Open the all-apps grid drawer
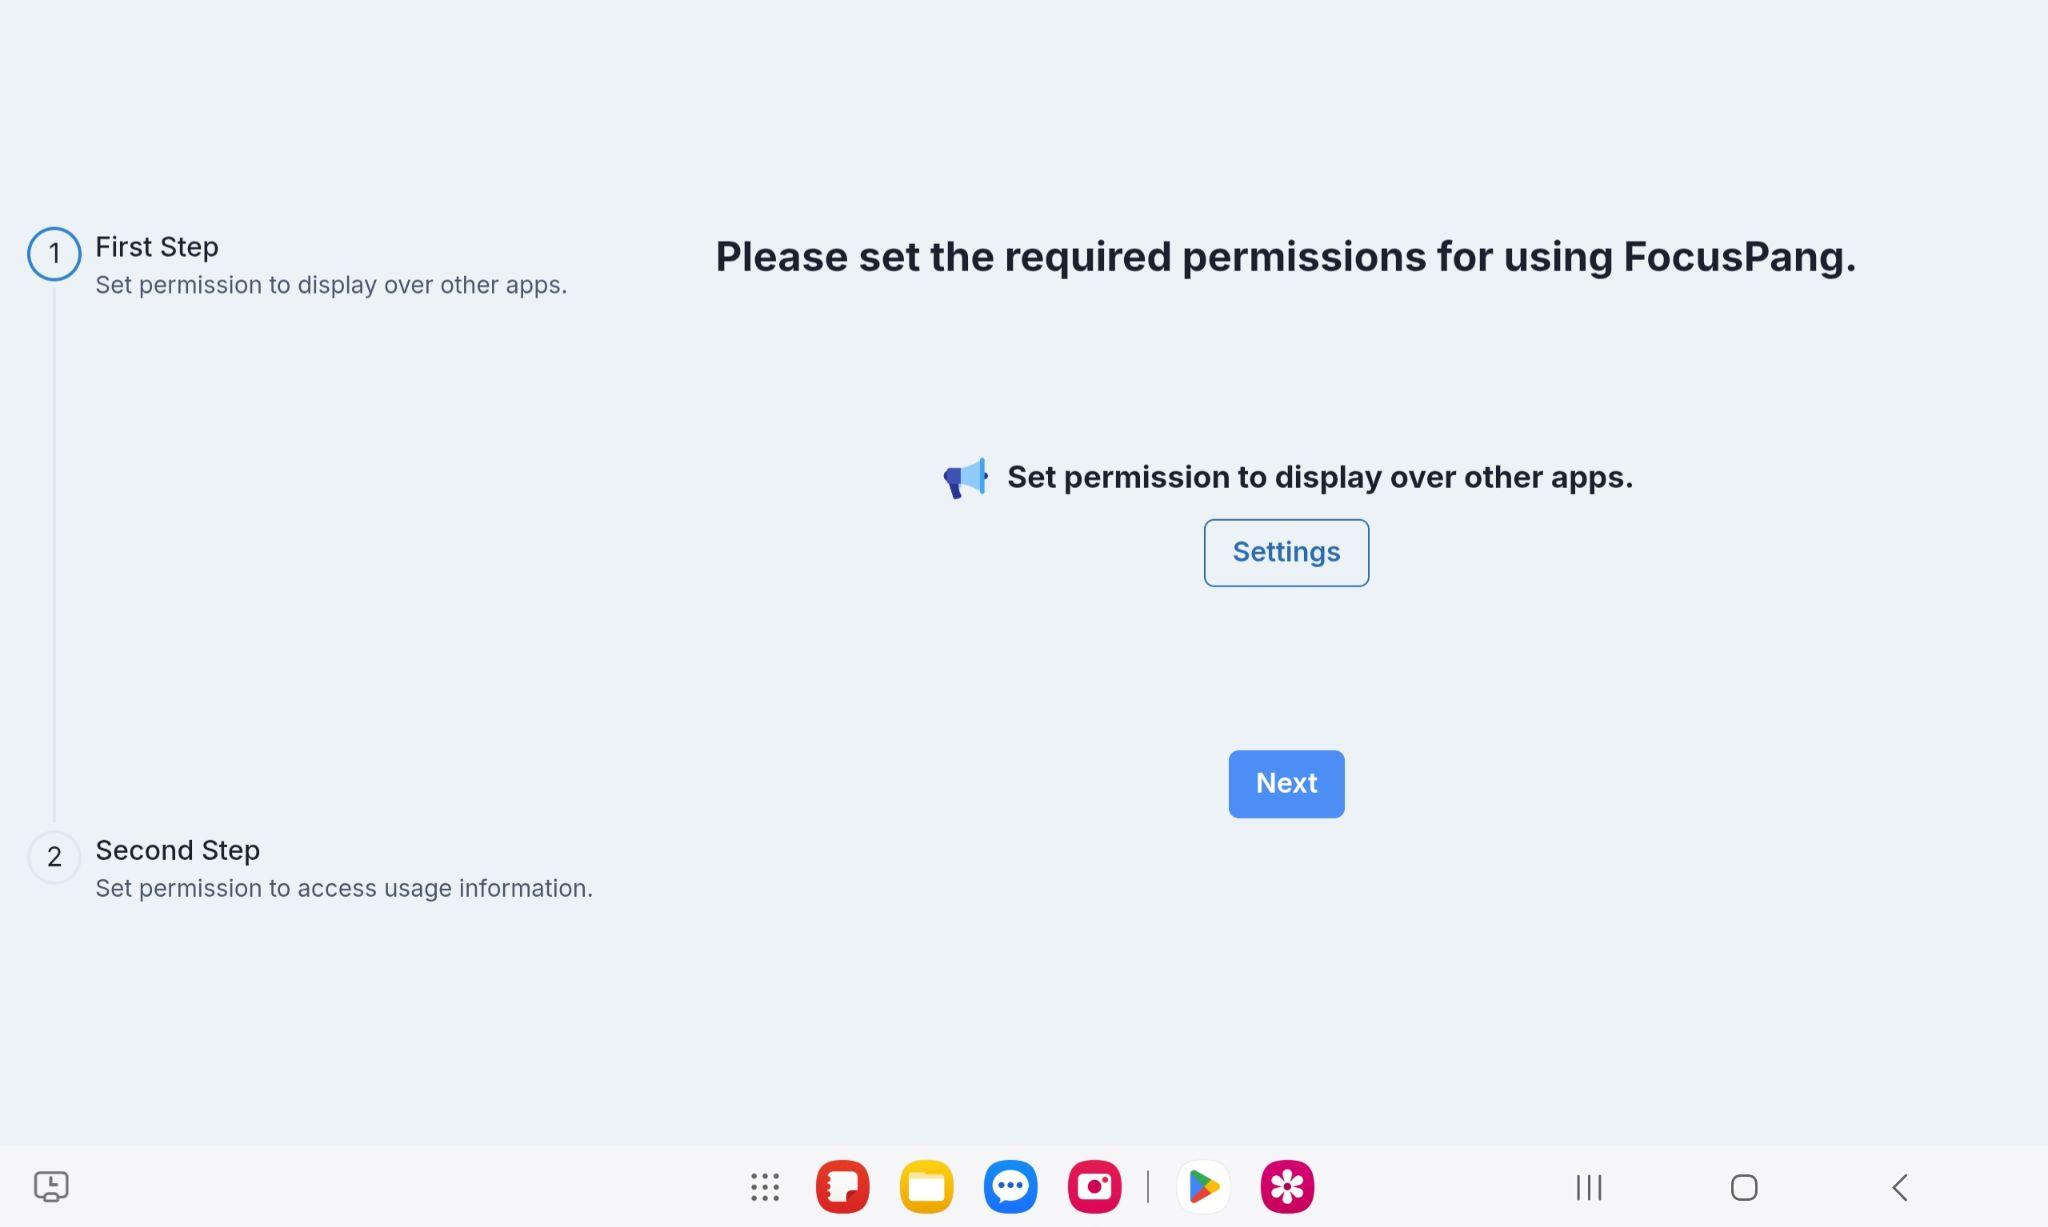The height and width of the screenshot is (1227, 2048). point(765,1187)
